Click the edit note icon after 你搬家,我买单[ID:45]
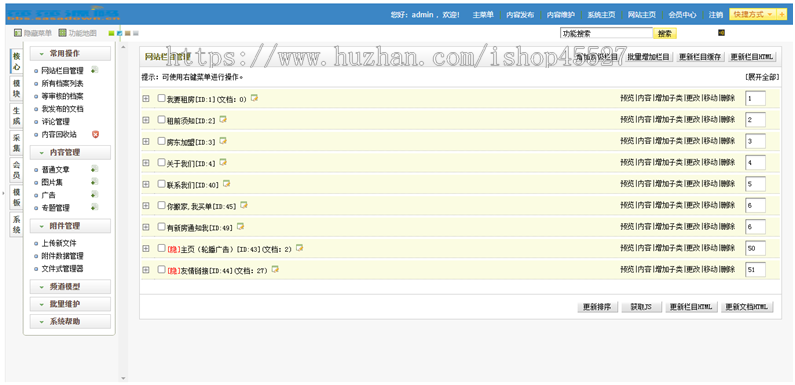This screenshot has height=385, width=795. [x=244, y=205]
